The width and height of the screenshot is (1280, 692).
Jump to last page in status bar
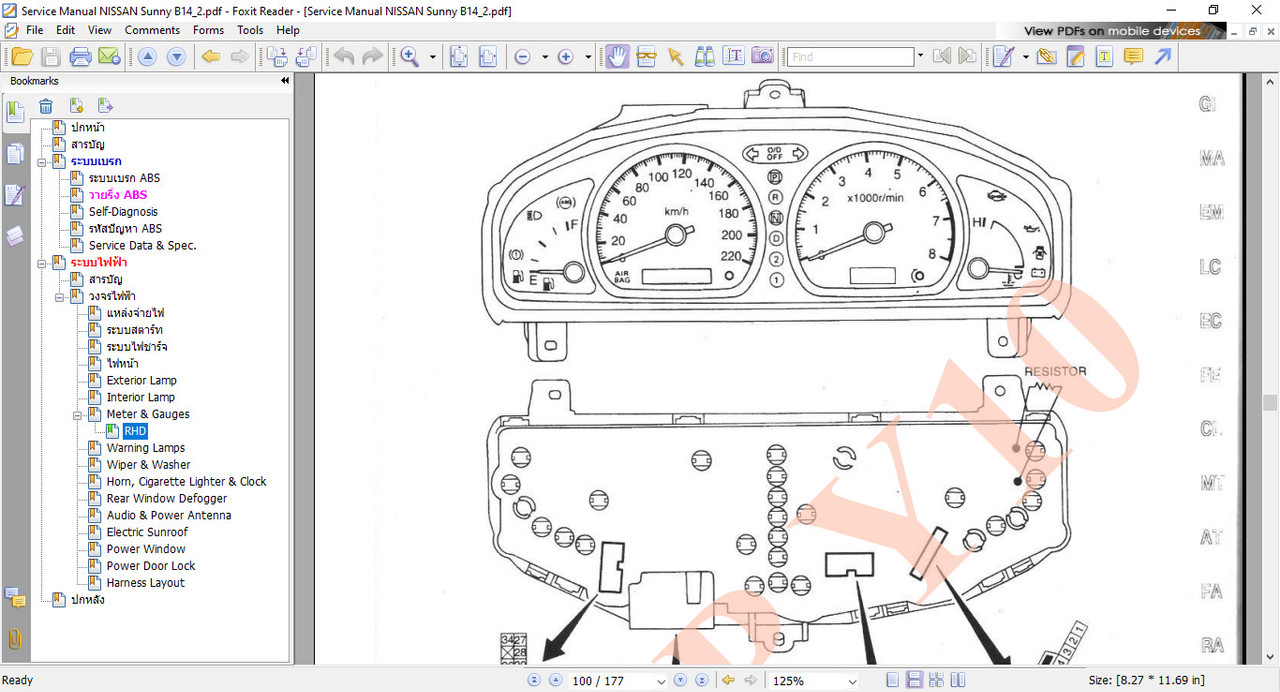pos(702,681)
